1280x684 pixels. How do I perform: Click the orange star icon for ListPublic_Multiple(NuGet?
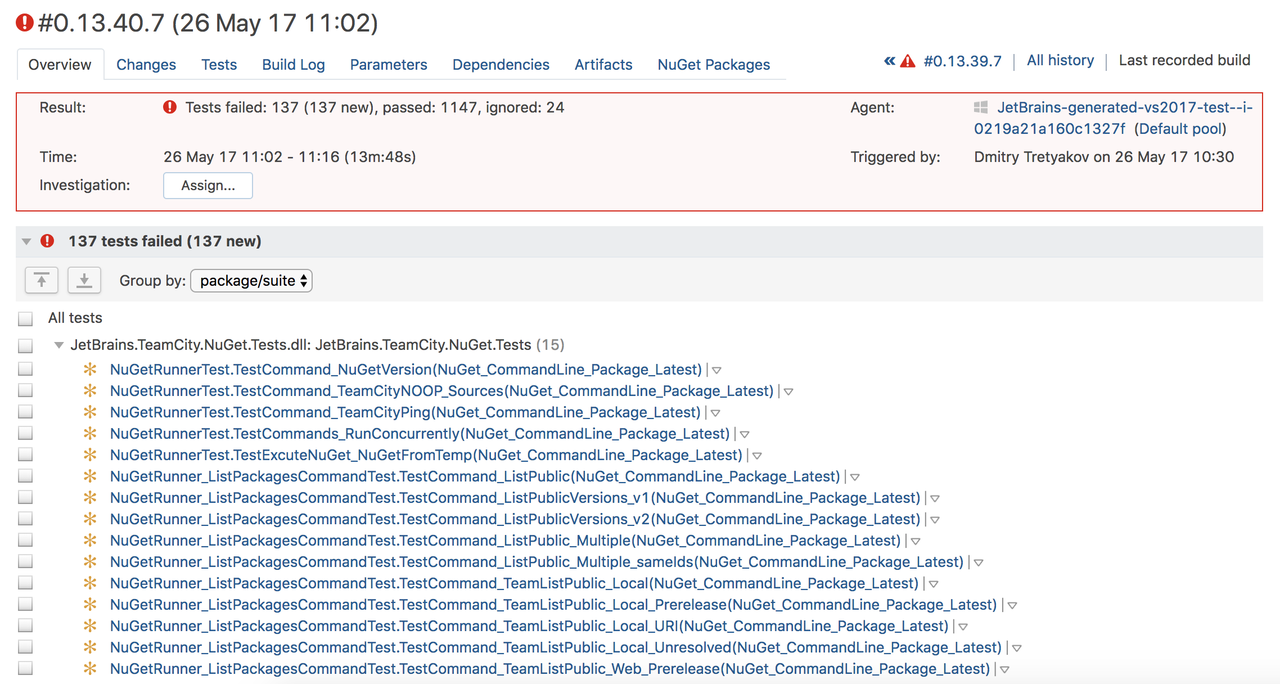[91, 541]
